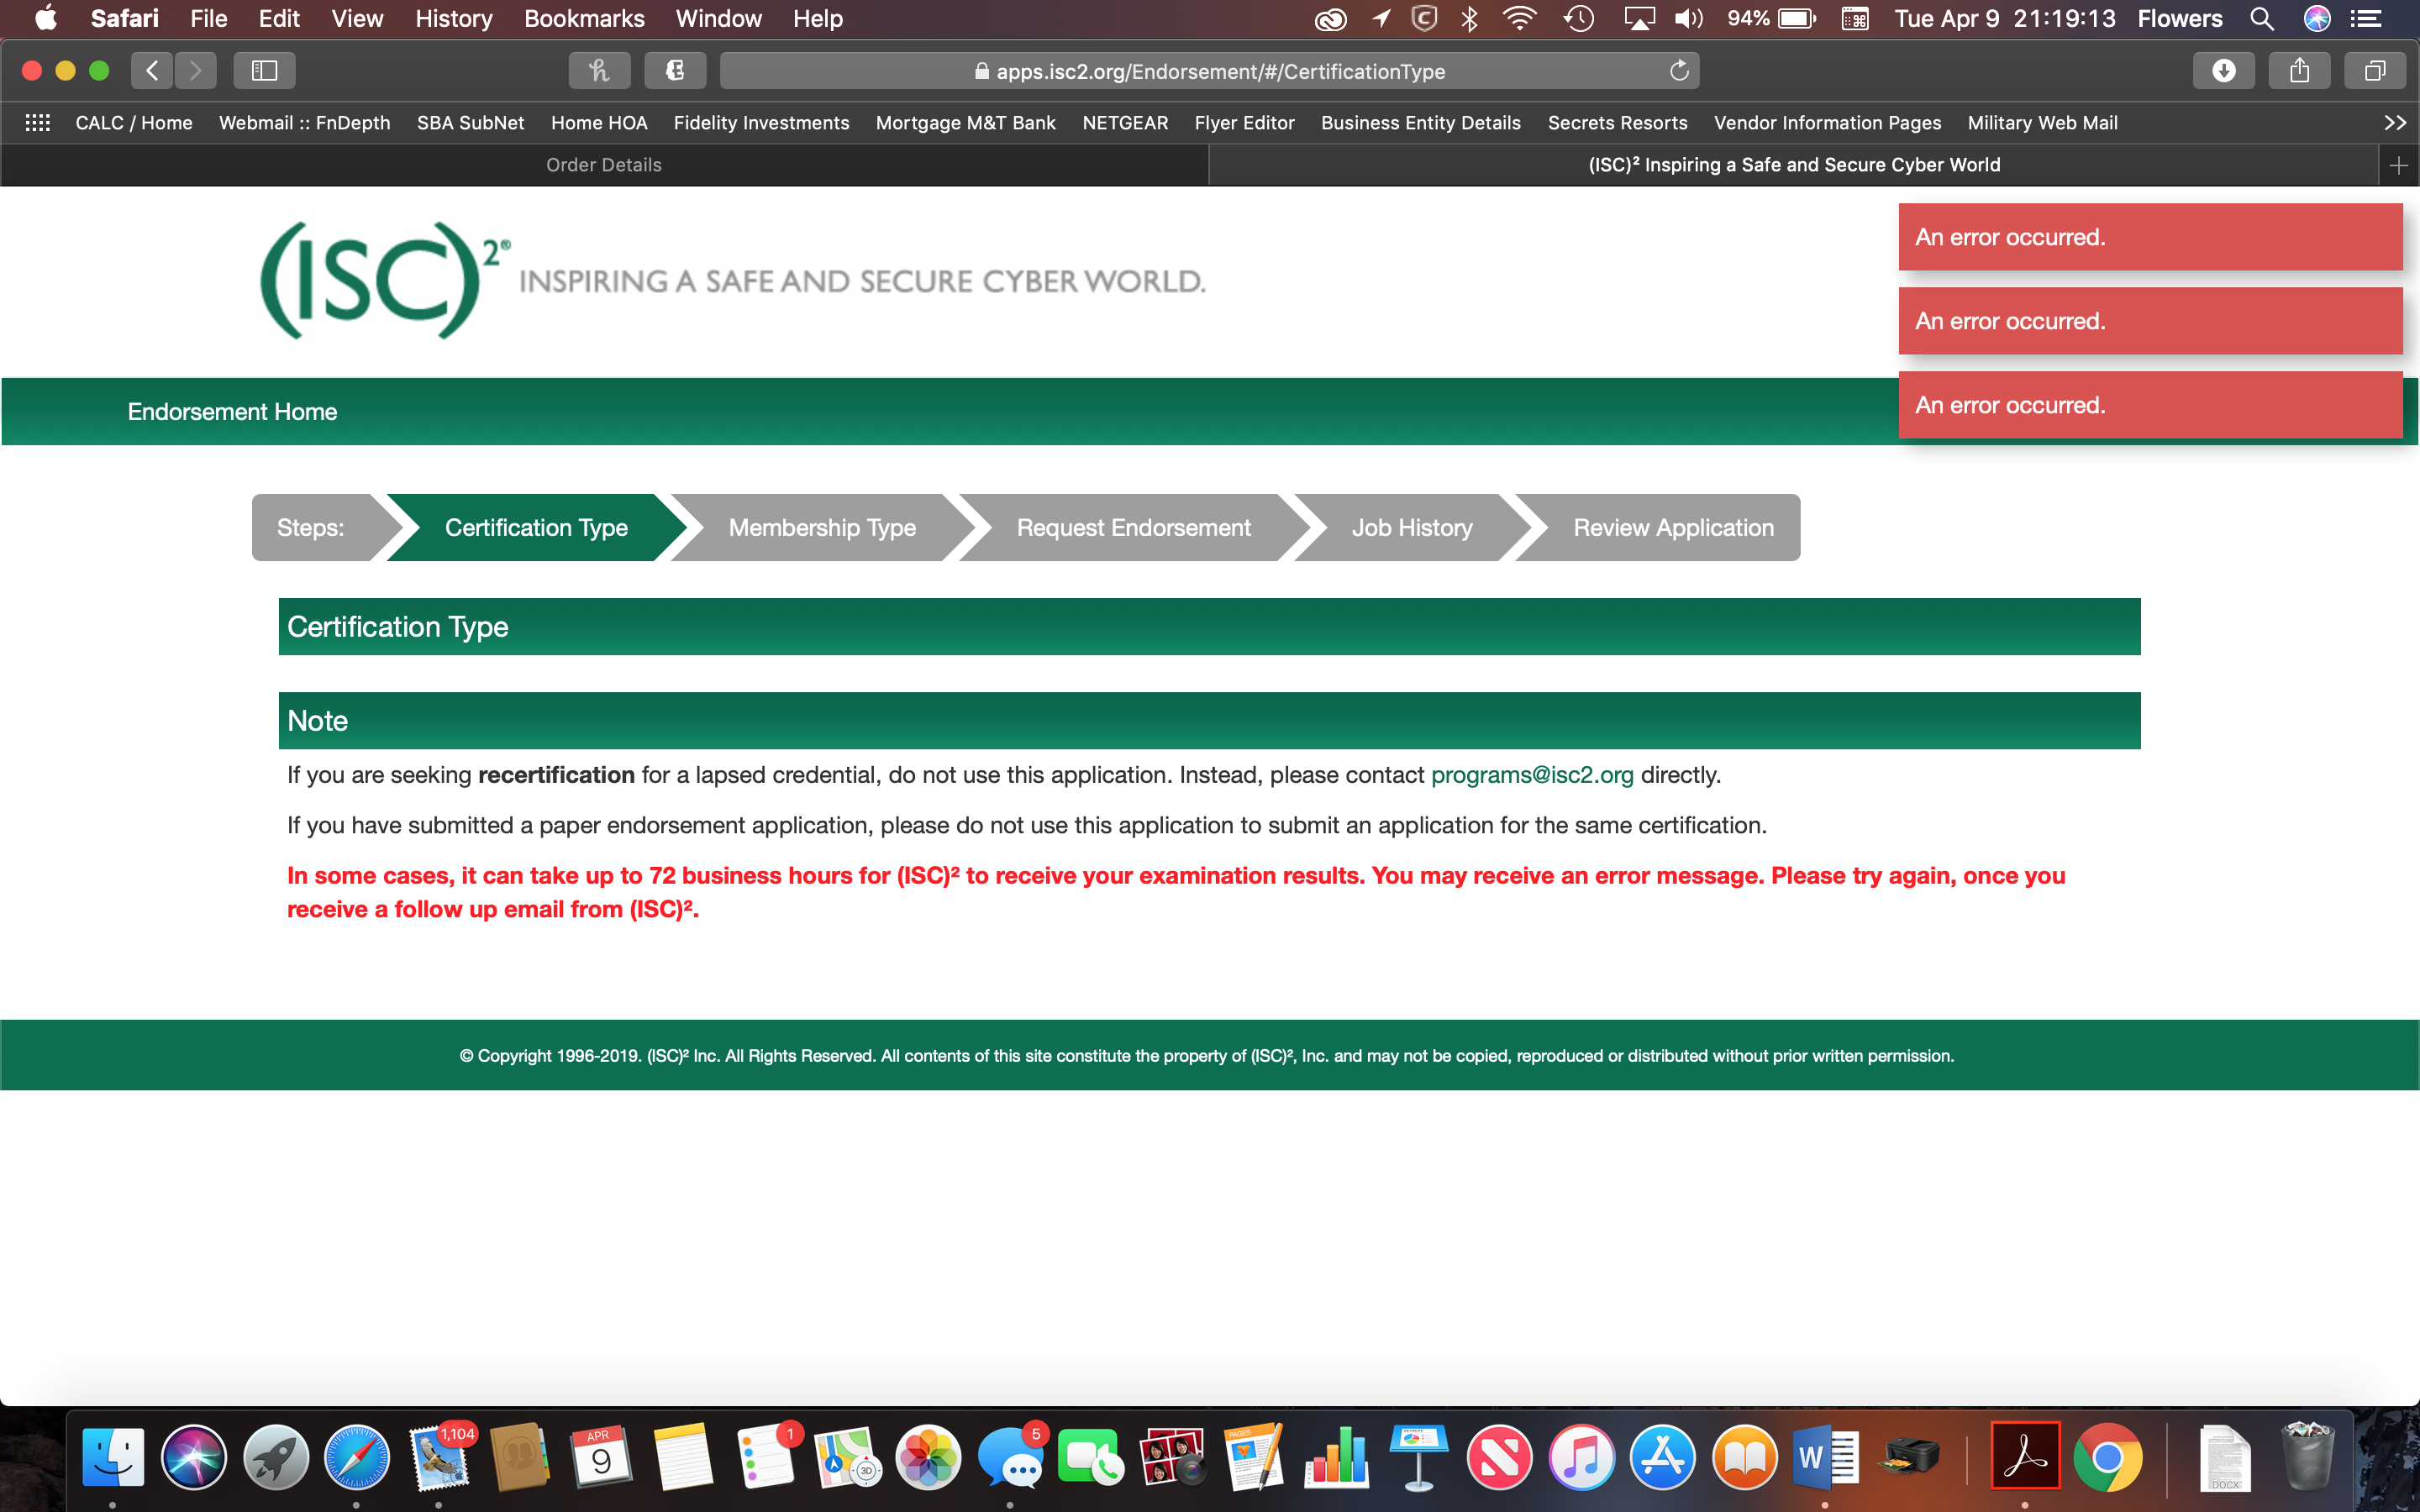Open the Bookmarks menu

584,18
